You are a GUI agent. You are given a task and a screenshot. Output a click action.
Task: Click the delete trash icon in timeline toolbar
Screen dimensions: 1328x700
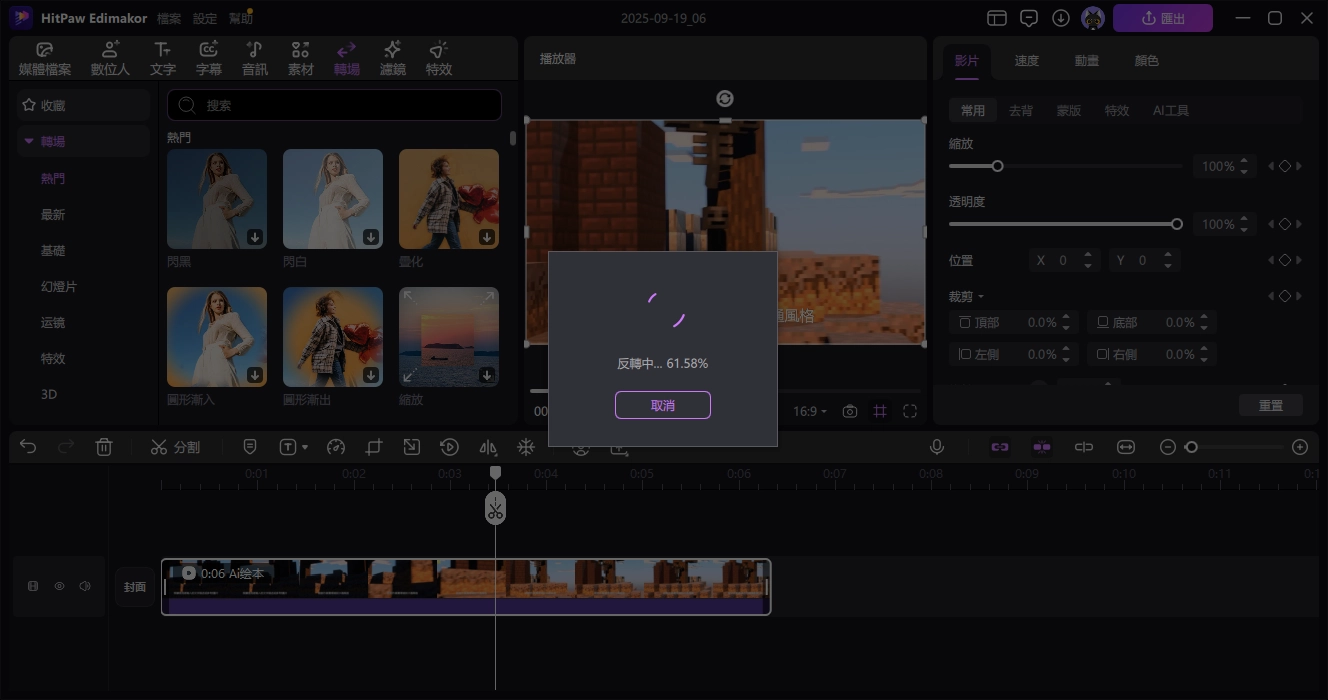(x=104, y=447)
